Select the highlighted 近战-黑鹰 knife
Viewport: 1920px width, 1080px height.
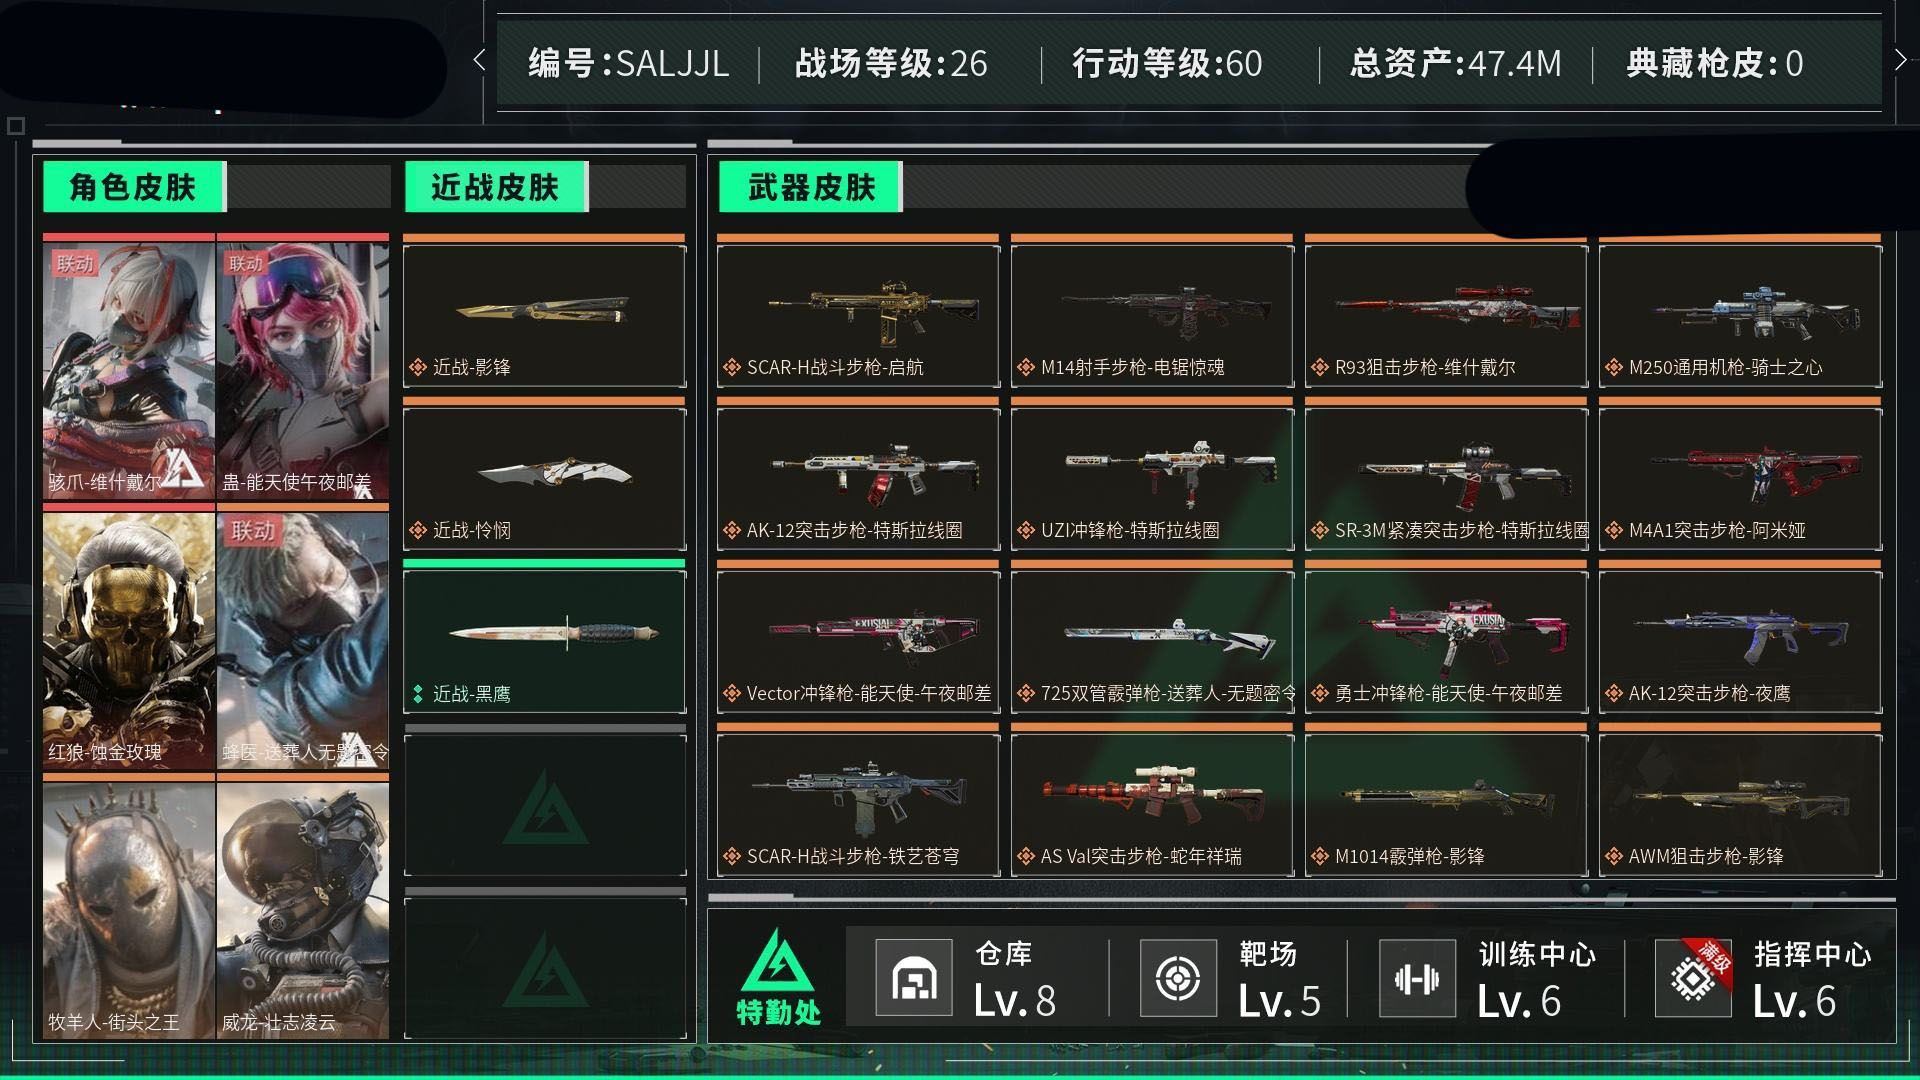click(x=545, y=641)
